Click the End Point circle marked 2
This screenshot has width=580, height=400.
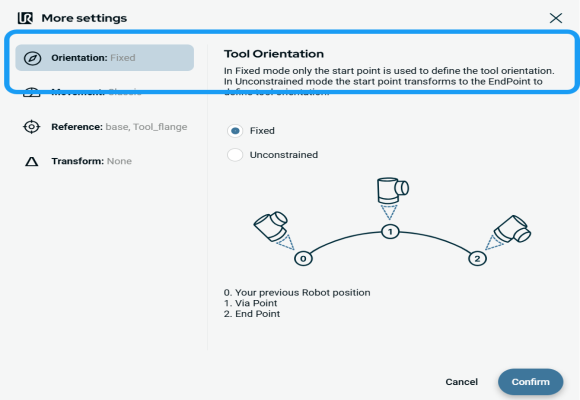coord(477,258)
